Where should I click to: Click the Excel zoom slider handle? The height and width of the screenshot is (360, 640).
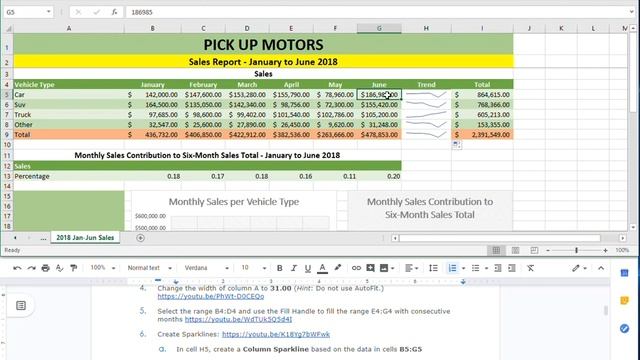pos(576,250)
